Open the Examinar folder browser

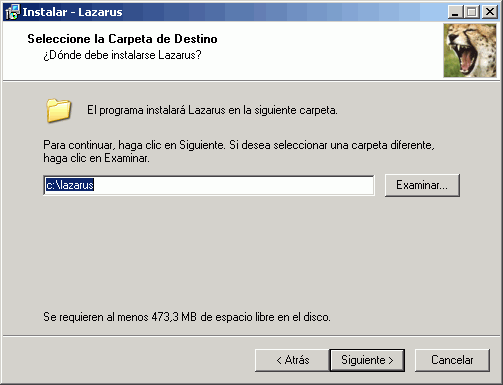click(x=422, y=185)
